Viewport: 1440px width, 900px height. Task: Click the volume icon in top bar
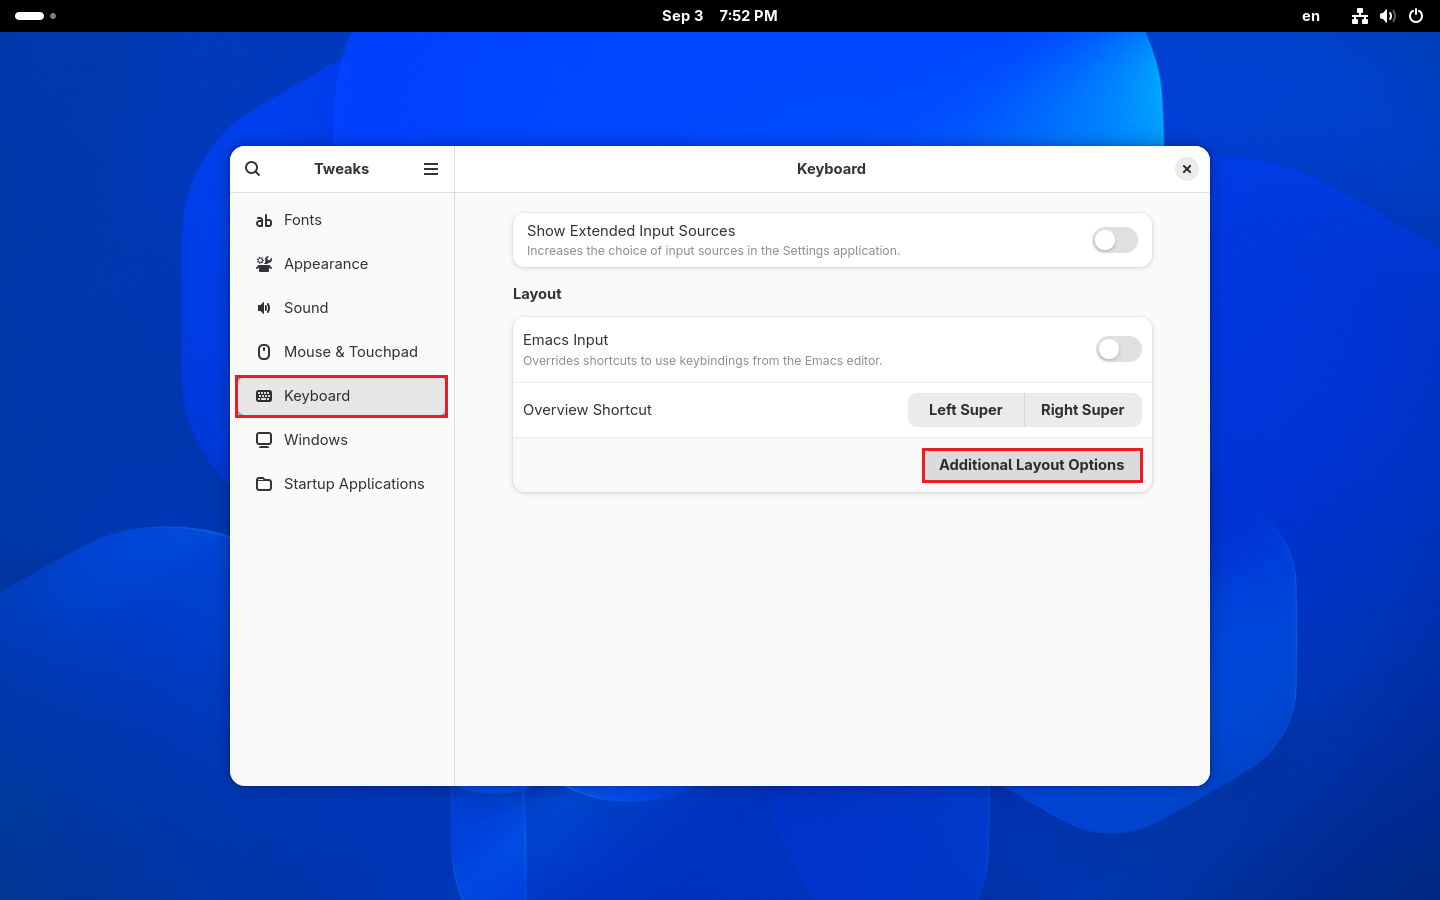(x=1387, y=16)
